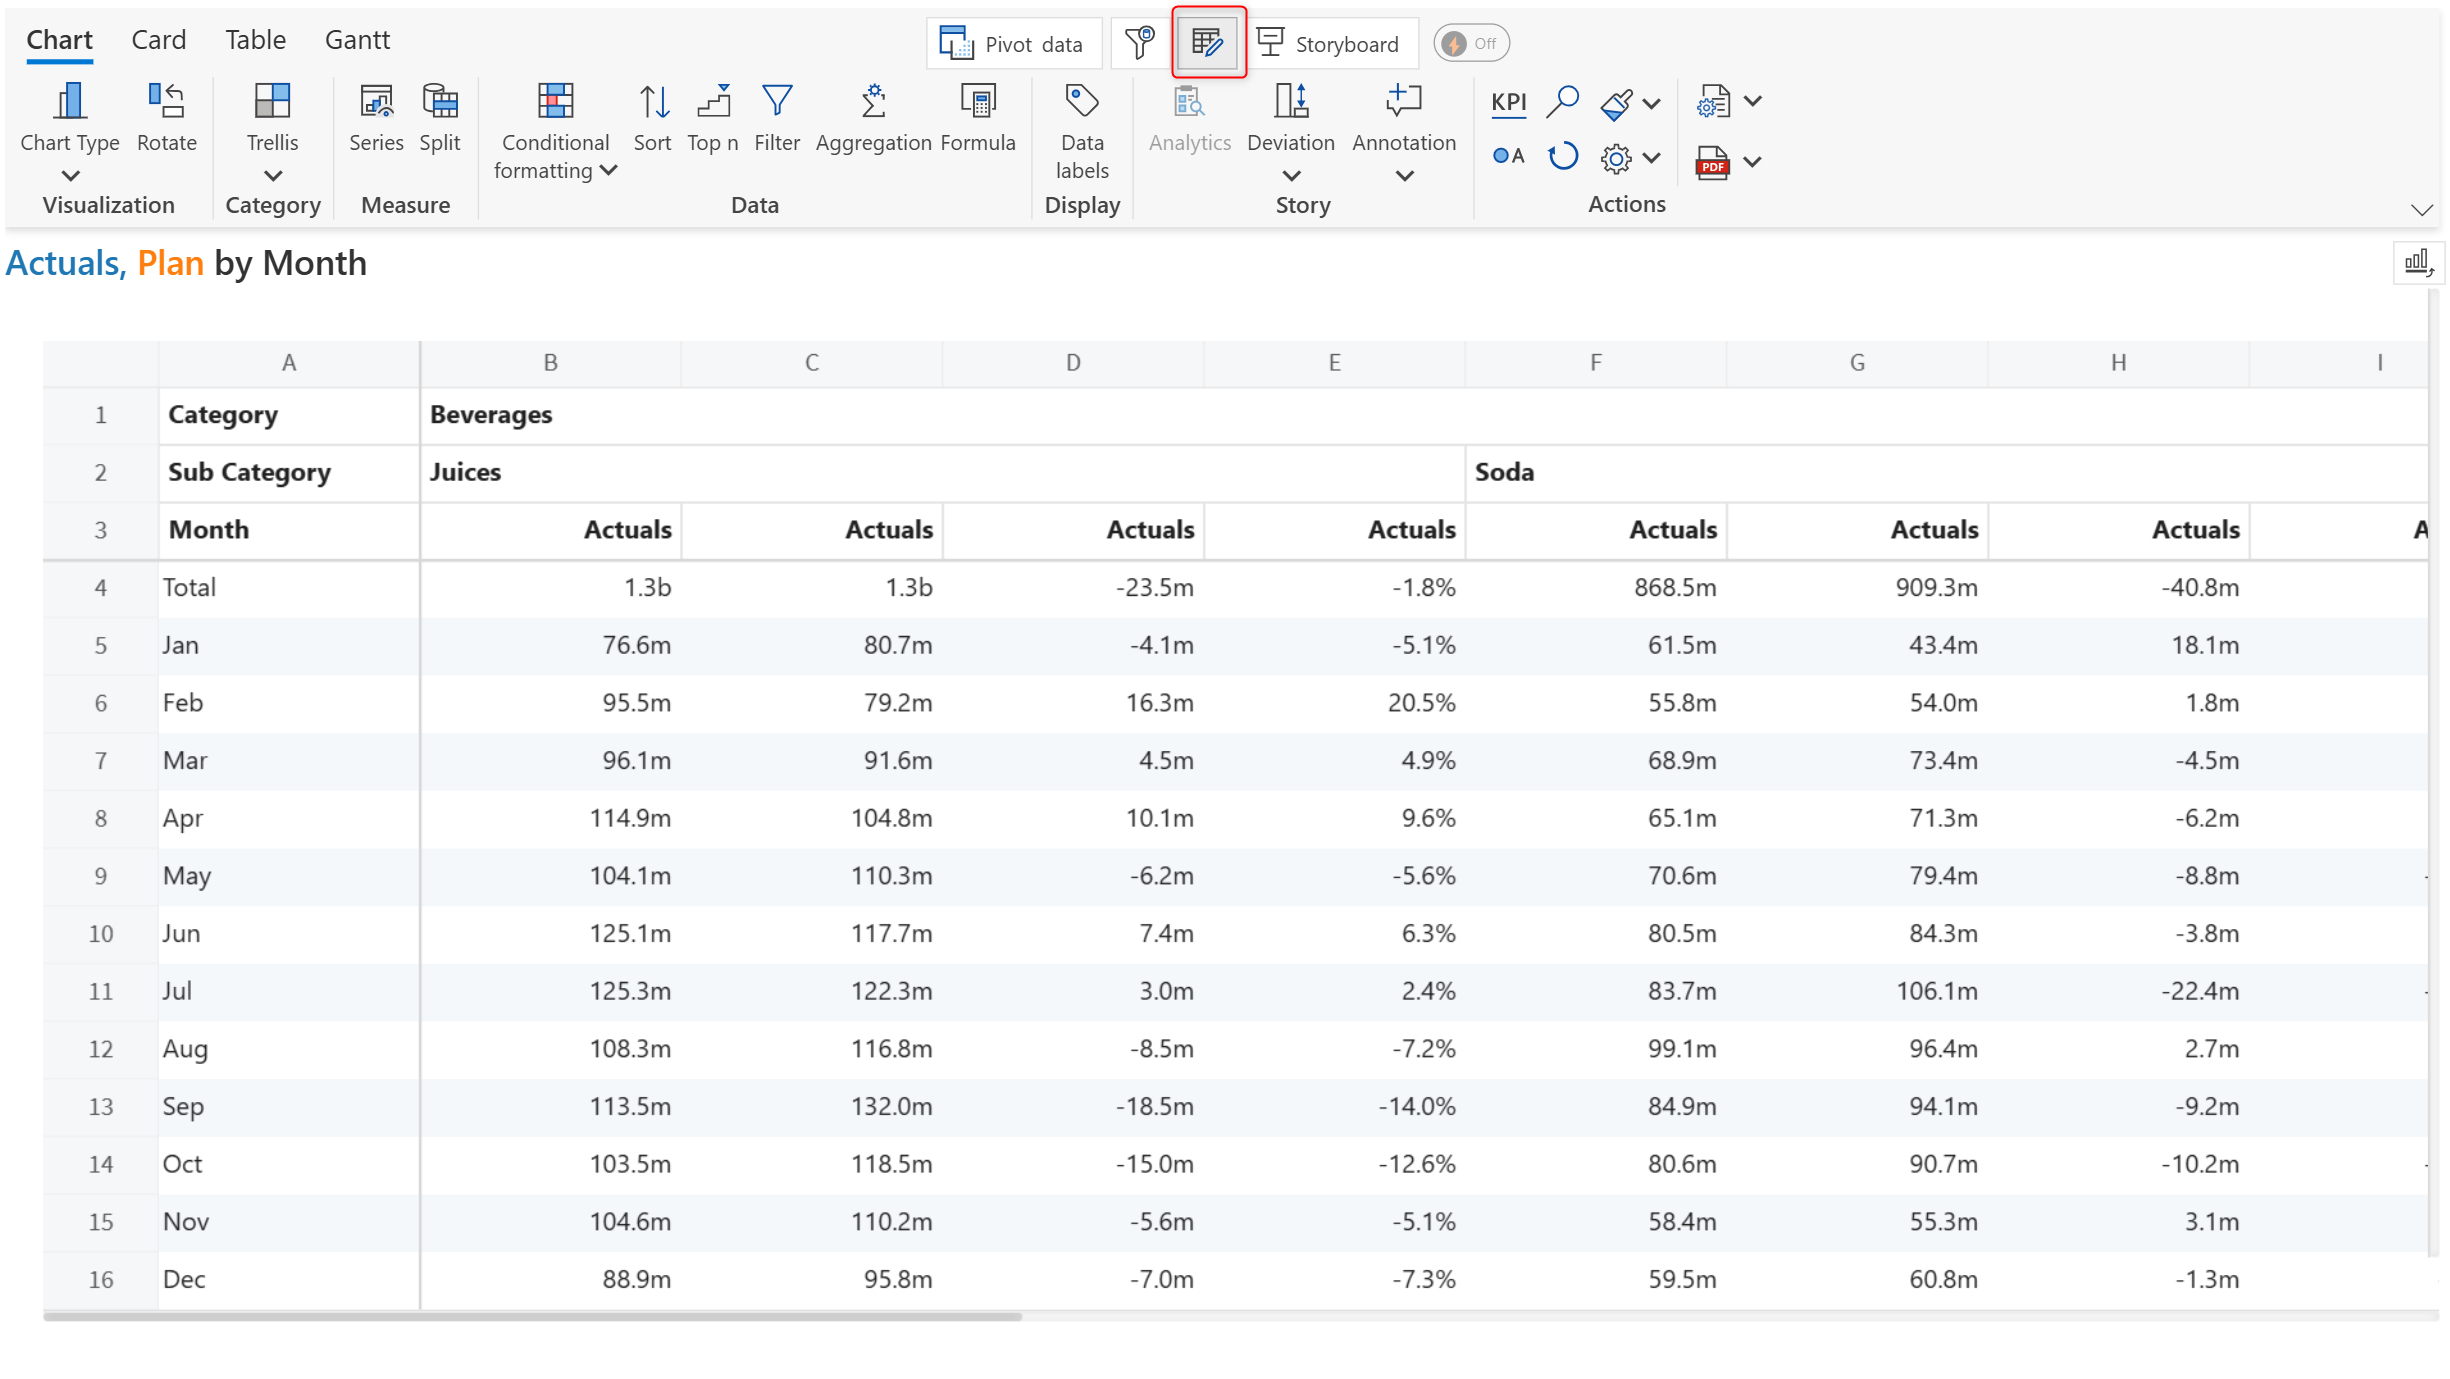Click the highlighted table edit icon
This screenshot has height=1379, width=2450.
click(1208, 43)
